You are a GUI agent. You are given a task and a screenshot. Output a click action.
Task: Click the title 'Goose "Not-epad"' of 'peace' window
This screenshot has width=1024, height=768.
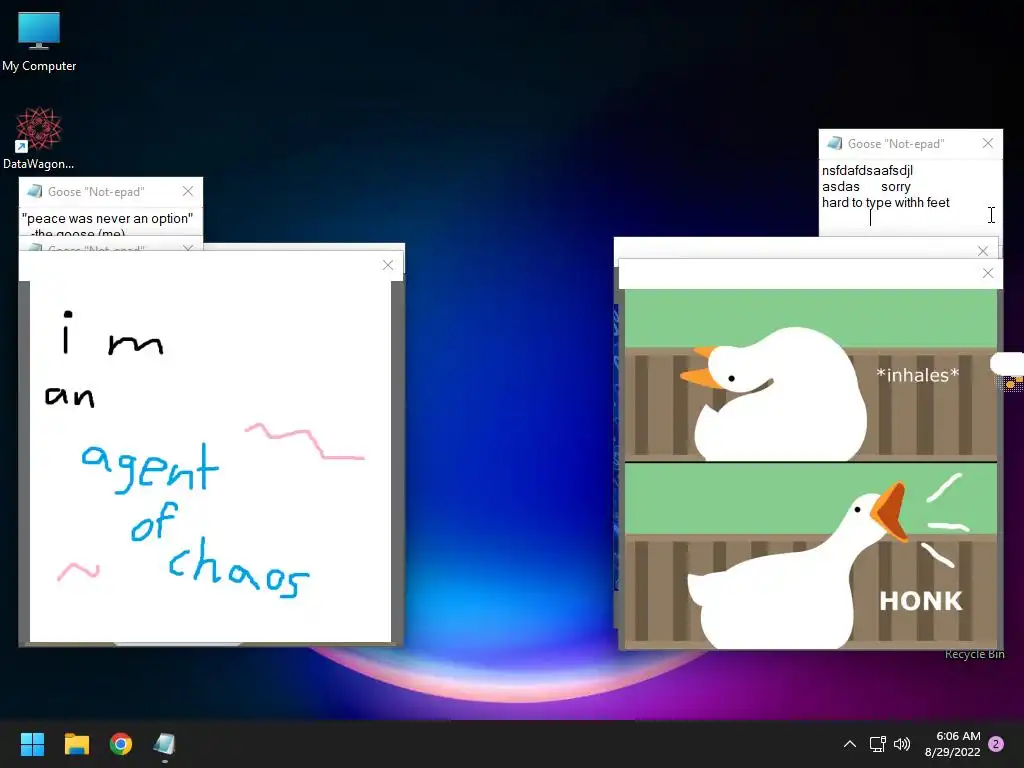coord(96,192)
